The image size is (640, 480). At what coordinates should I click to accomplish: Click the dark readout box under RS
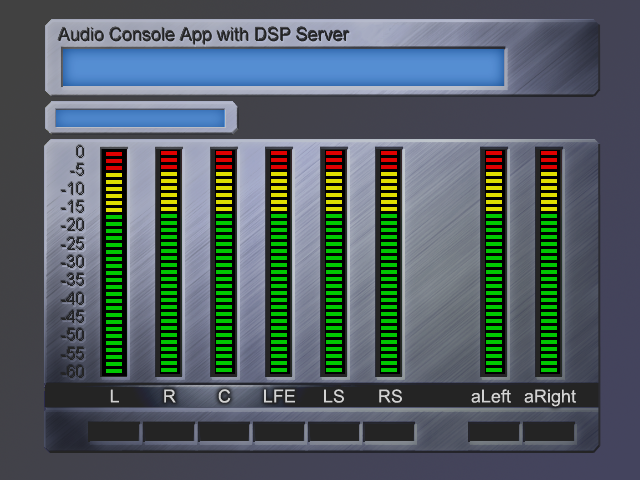[x=389, y=432]
